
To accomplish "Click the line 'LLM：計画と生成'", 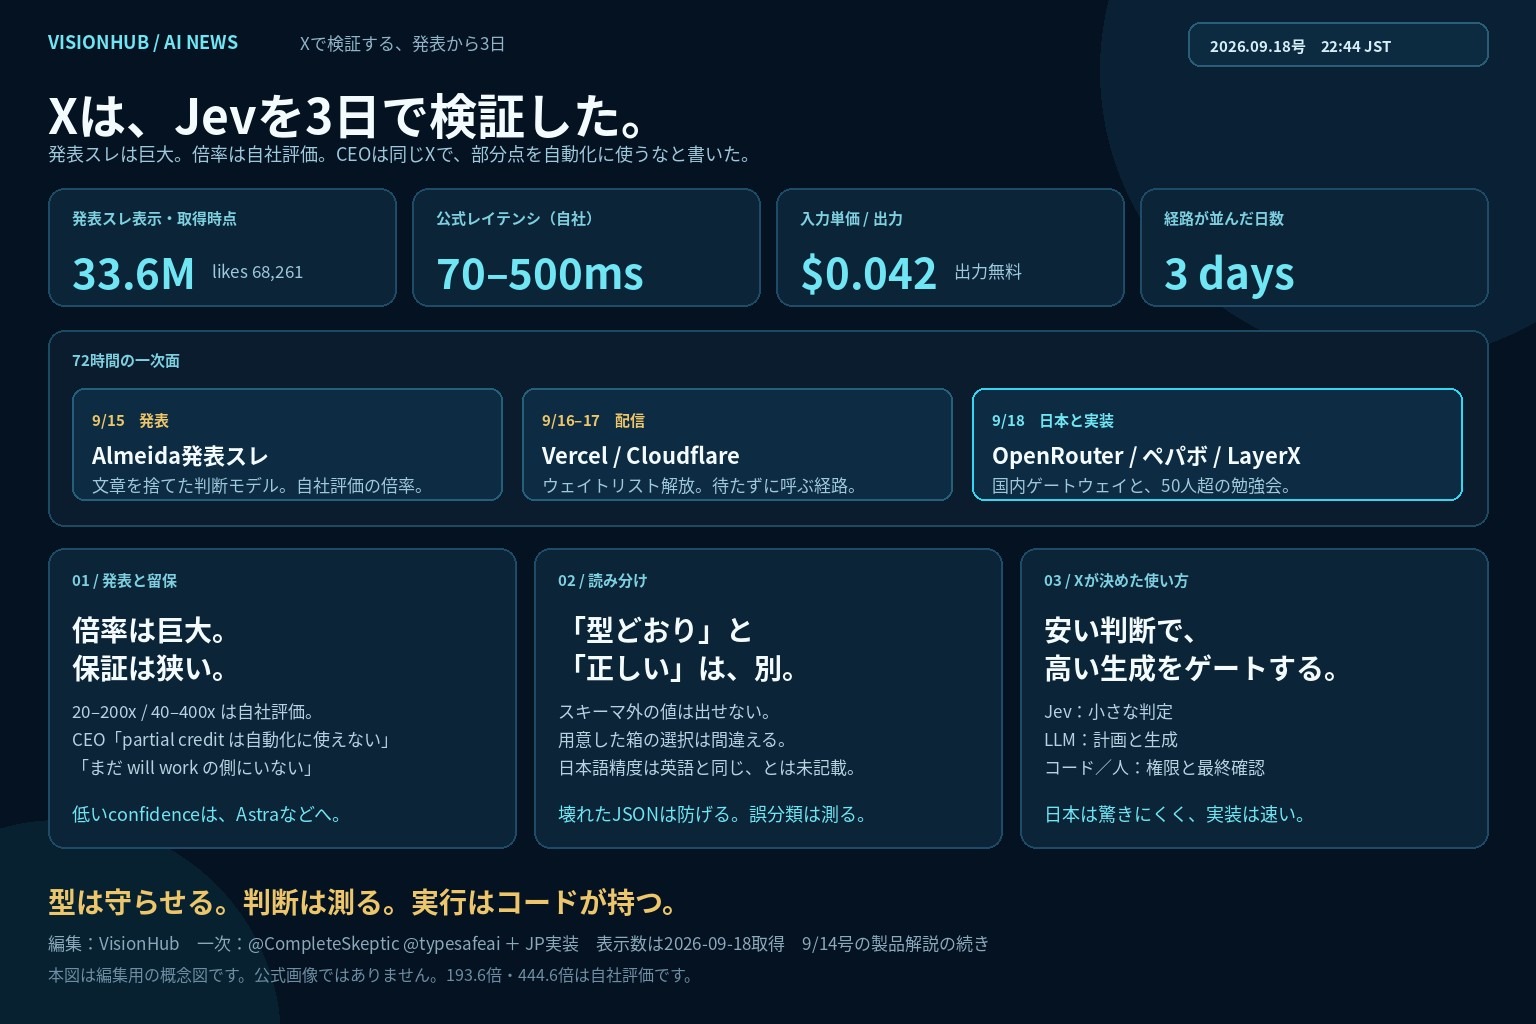I will [1111, 740].
